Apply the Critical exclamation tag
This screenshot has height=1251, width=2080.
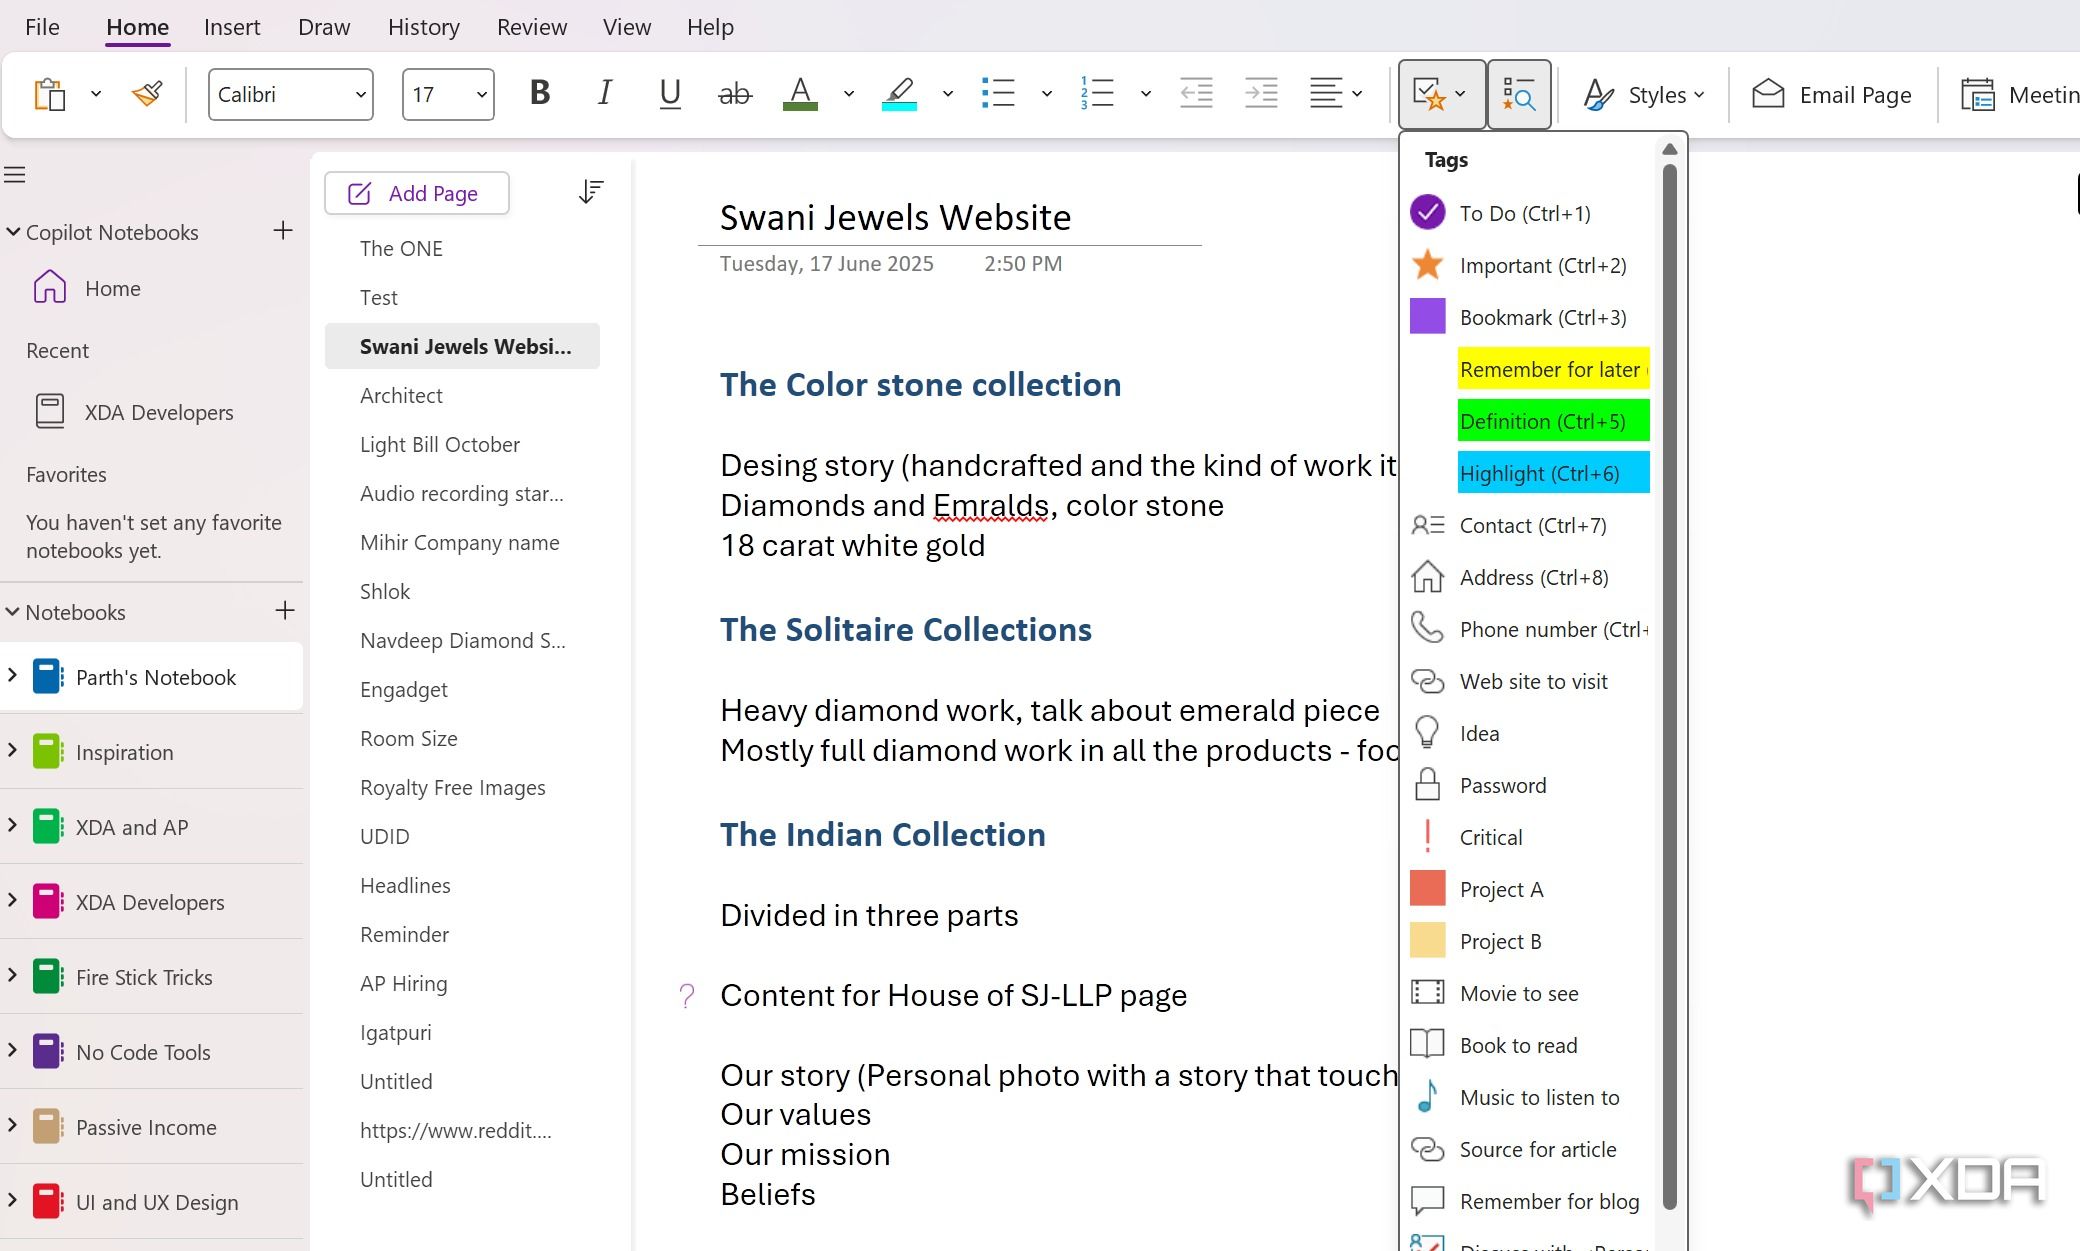tap(1530, 837)
